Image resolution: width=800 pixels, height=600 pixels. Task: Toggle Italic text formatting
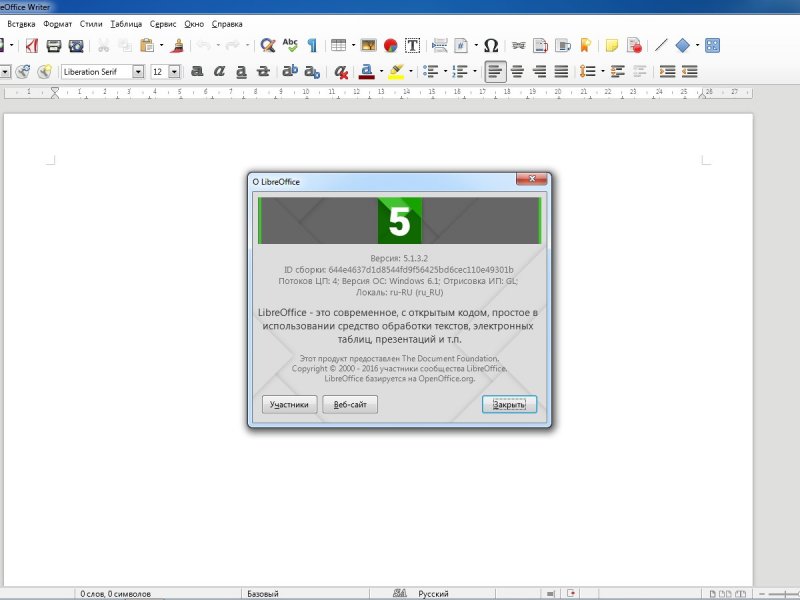coord(219,72)
